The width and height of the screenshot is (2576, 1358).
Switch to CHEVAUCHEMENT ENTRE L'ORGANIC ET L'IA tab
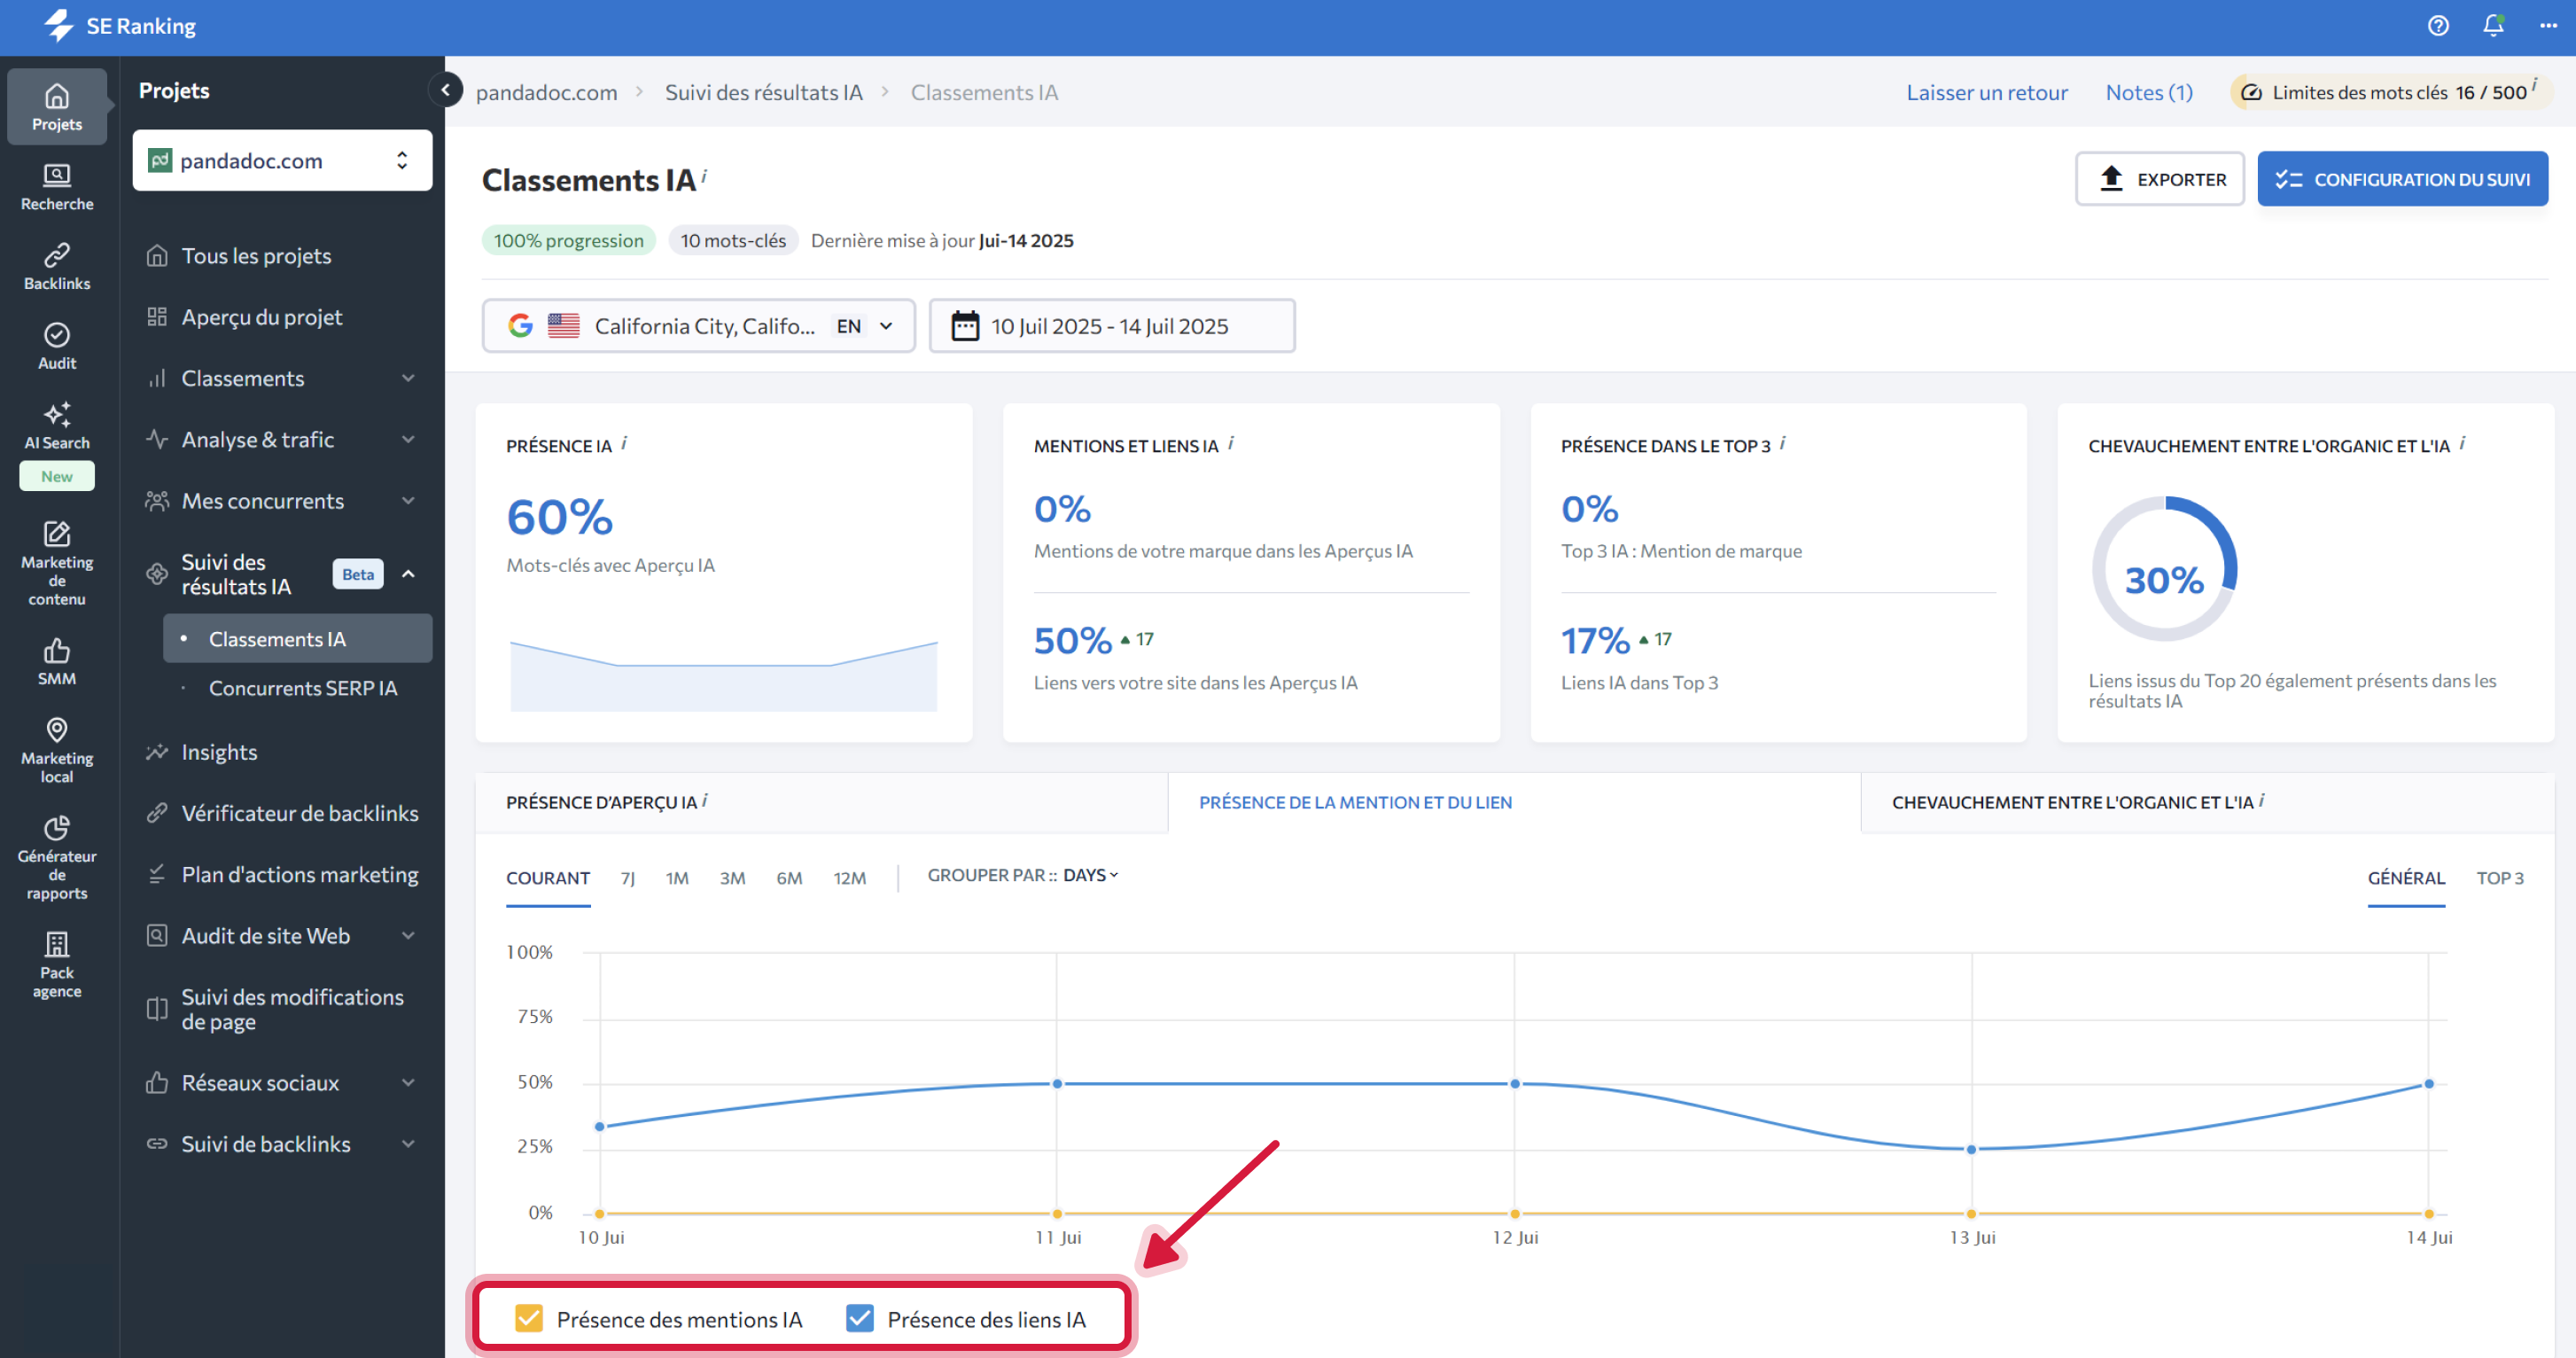(x=2207, y=802)
